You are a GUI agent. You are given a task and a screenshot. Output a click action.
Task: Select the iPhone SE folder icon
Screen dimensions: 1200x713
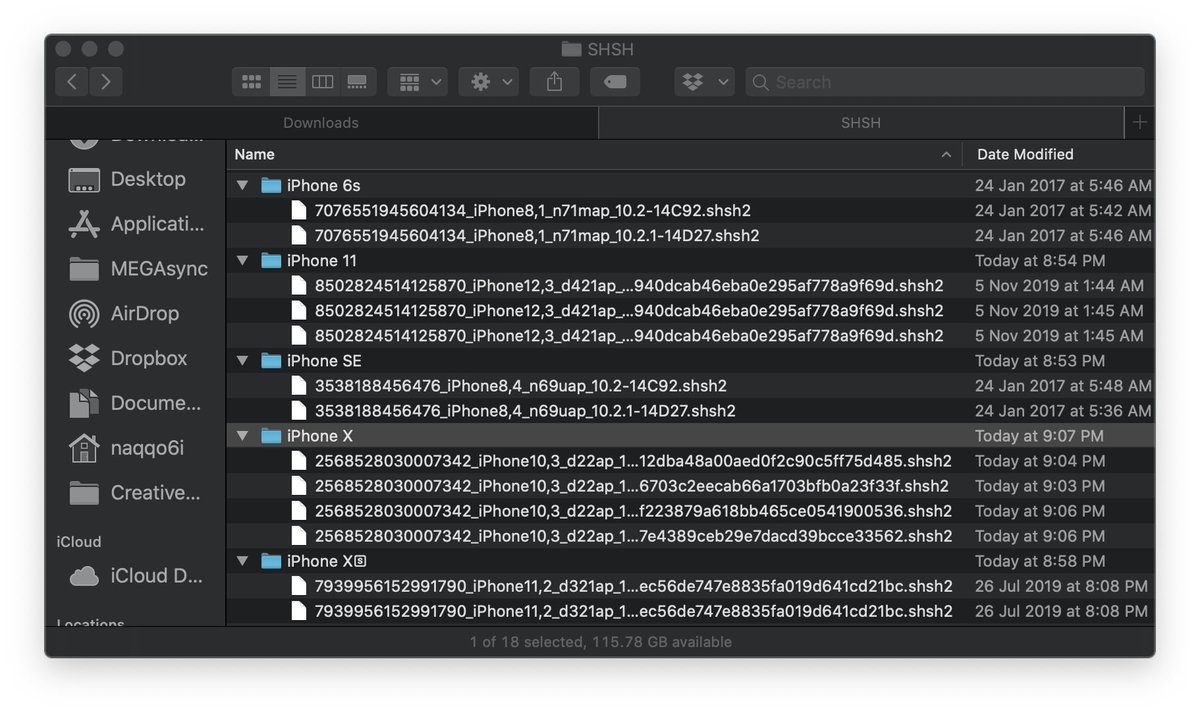click(271, 360)
